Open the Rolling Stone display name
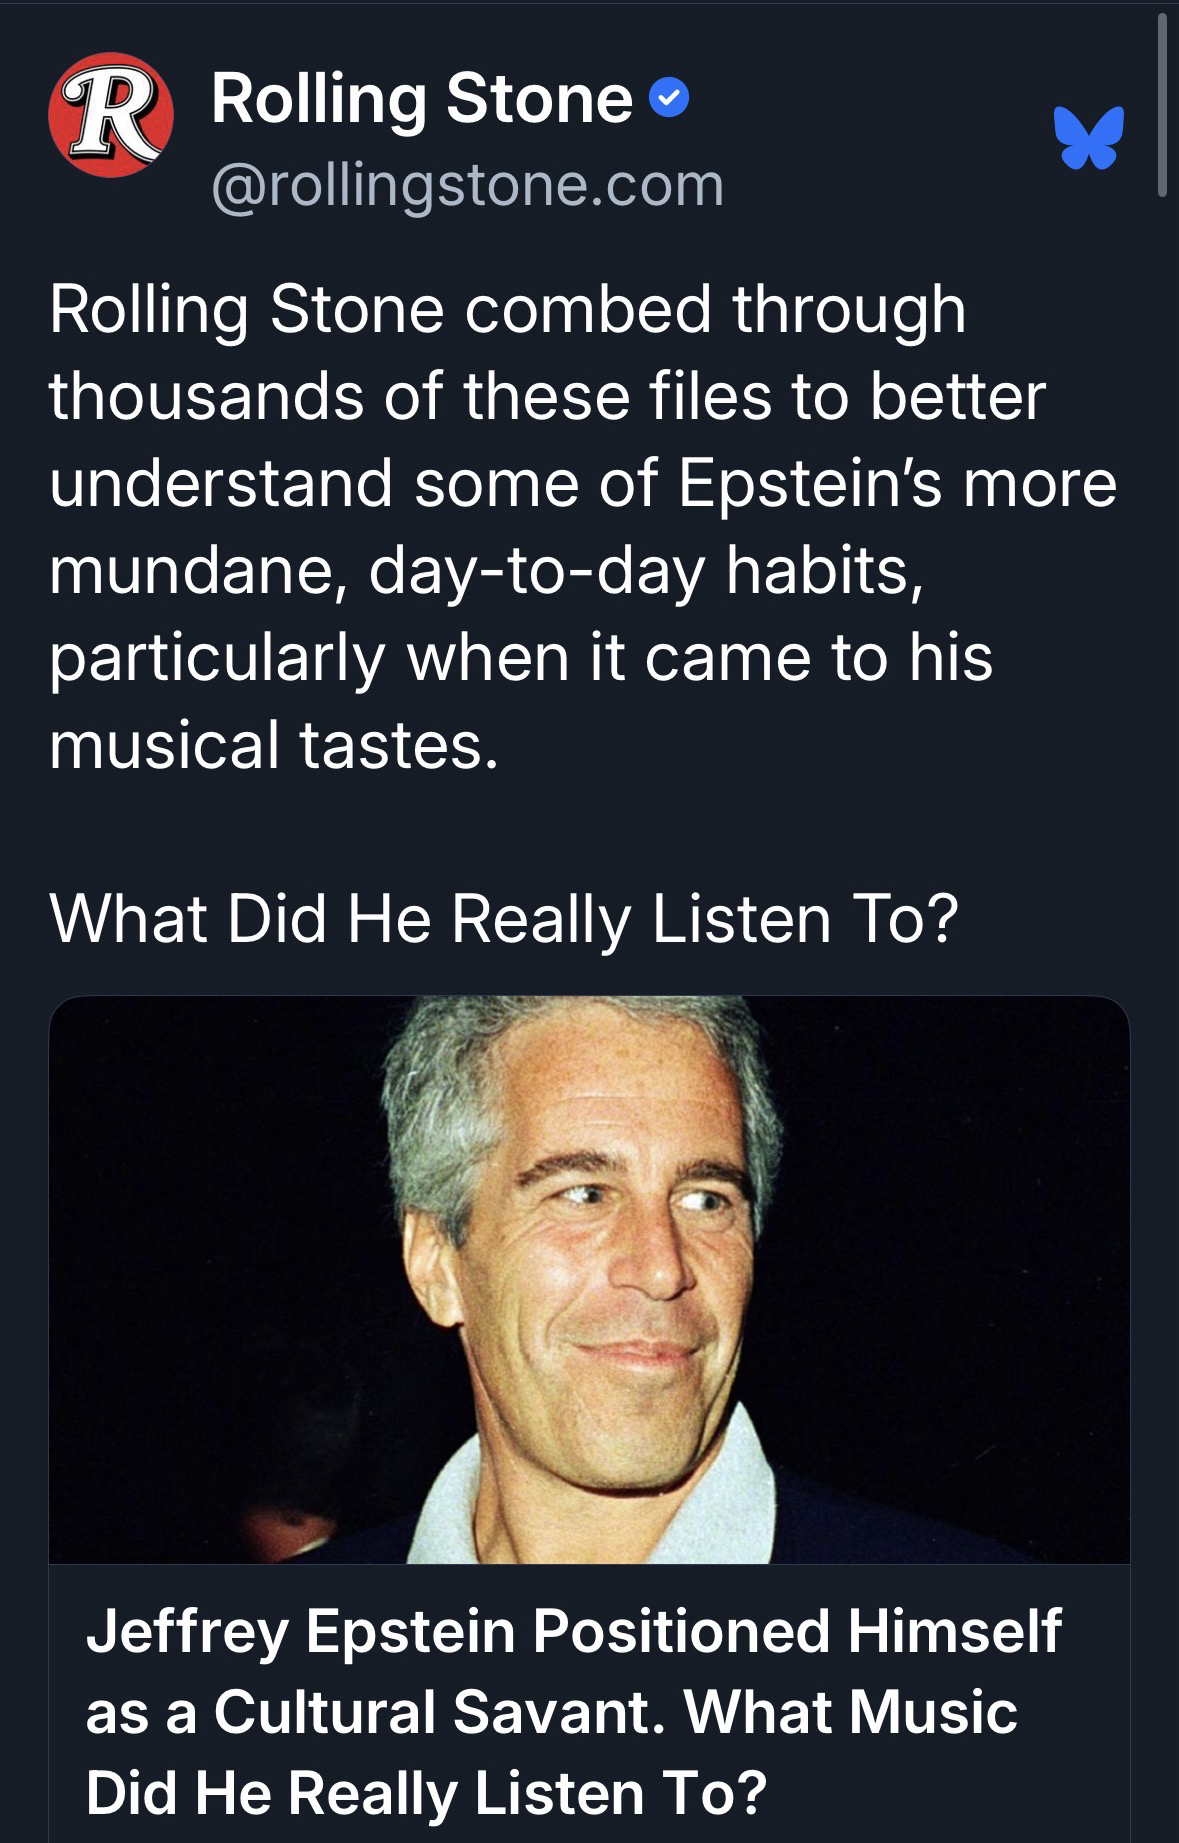 [421, 99]
